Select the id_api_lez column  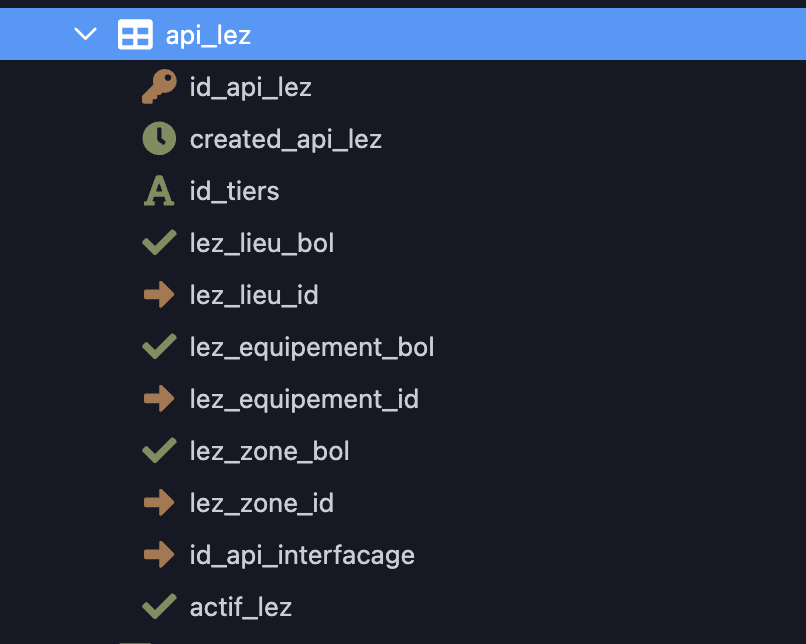coord(250,87)
